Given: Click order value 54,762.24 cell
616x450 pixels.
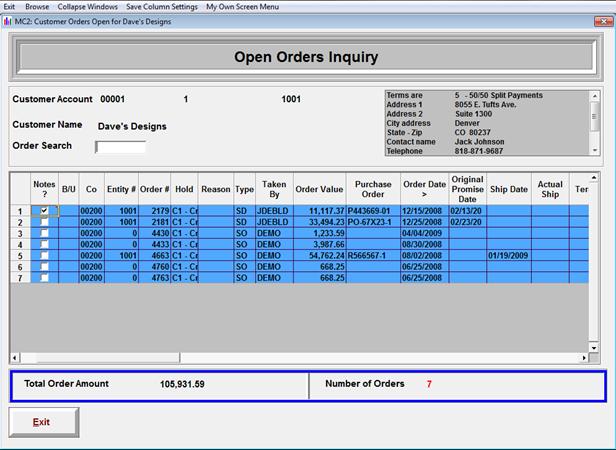Looking at the screenshot, I should pos(319,255).
